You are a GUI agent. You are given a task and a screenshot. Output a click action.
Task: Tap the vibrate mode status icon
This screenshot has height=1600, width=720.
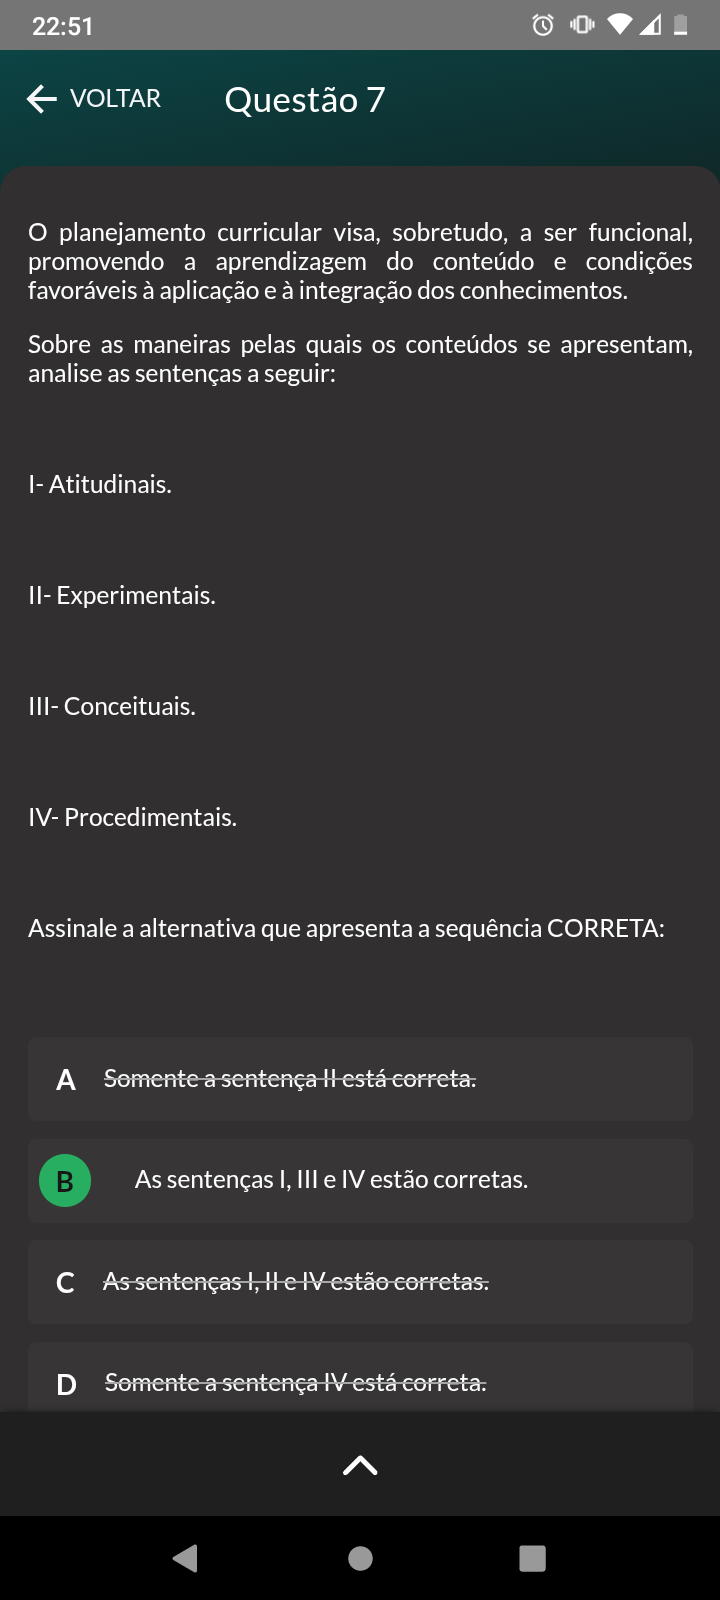pyautogui.click(x=582, y=25)
